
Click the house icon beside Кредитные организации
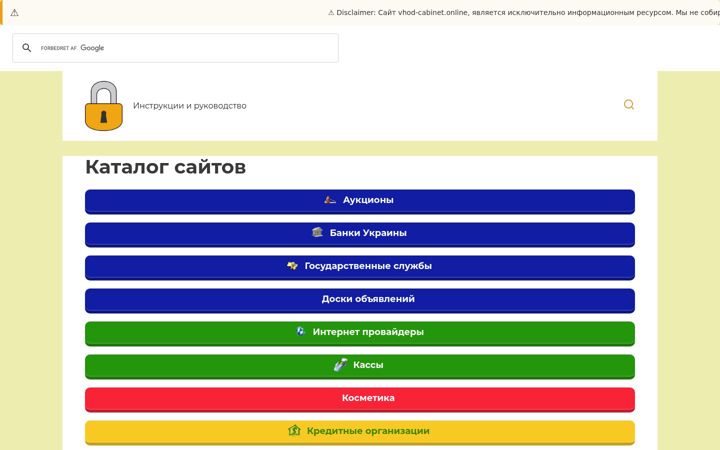click(294, 430)
